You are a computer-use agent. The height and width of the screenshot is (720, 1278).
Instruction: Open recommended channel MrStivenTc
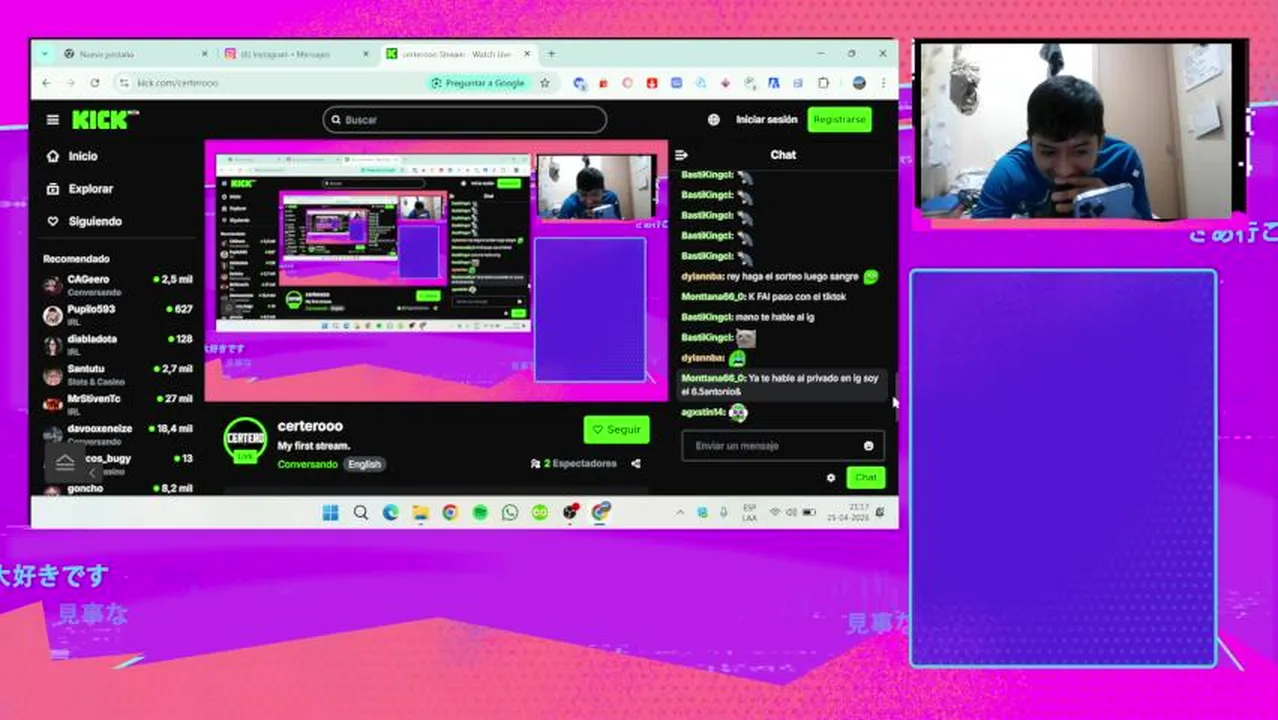118,405
